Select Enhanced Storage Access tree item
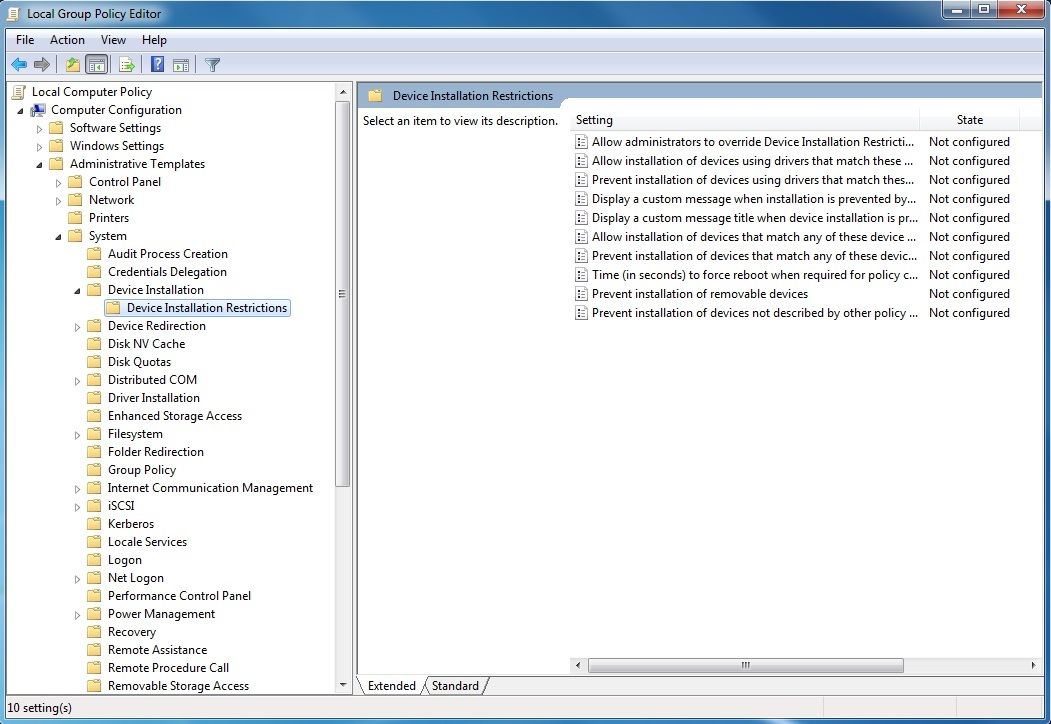 coord(175,416)
